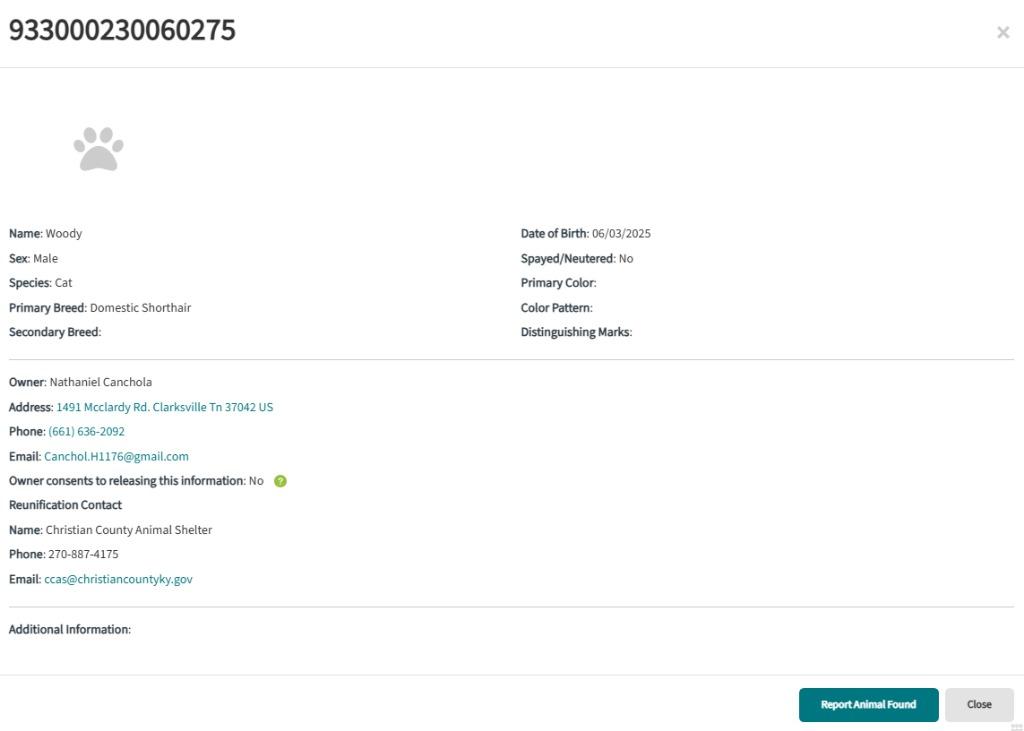The image size is (1024, 731).
Task: Click the Domestic Shorthair breed text
Action: click(x=140, y=308)
